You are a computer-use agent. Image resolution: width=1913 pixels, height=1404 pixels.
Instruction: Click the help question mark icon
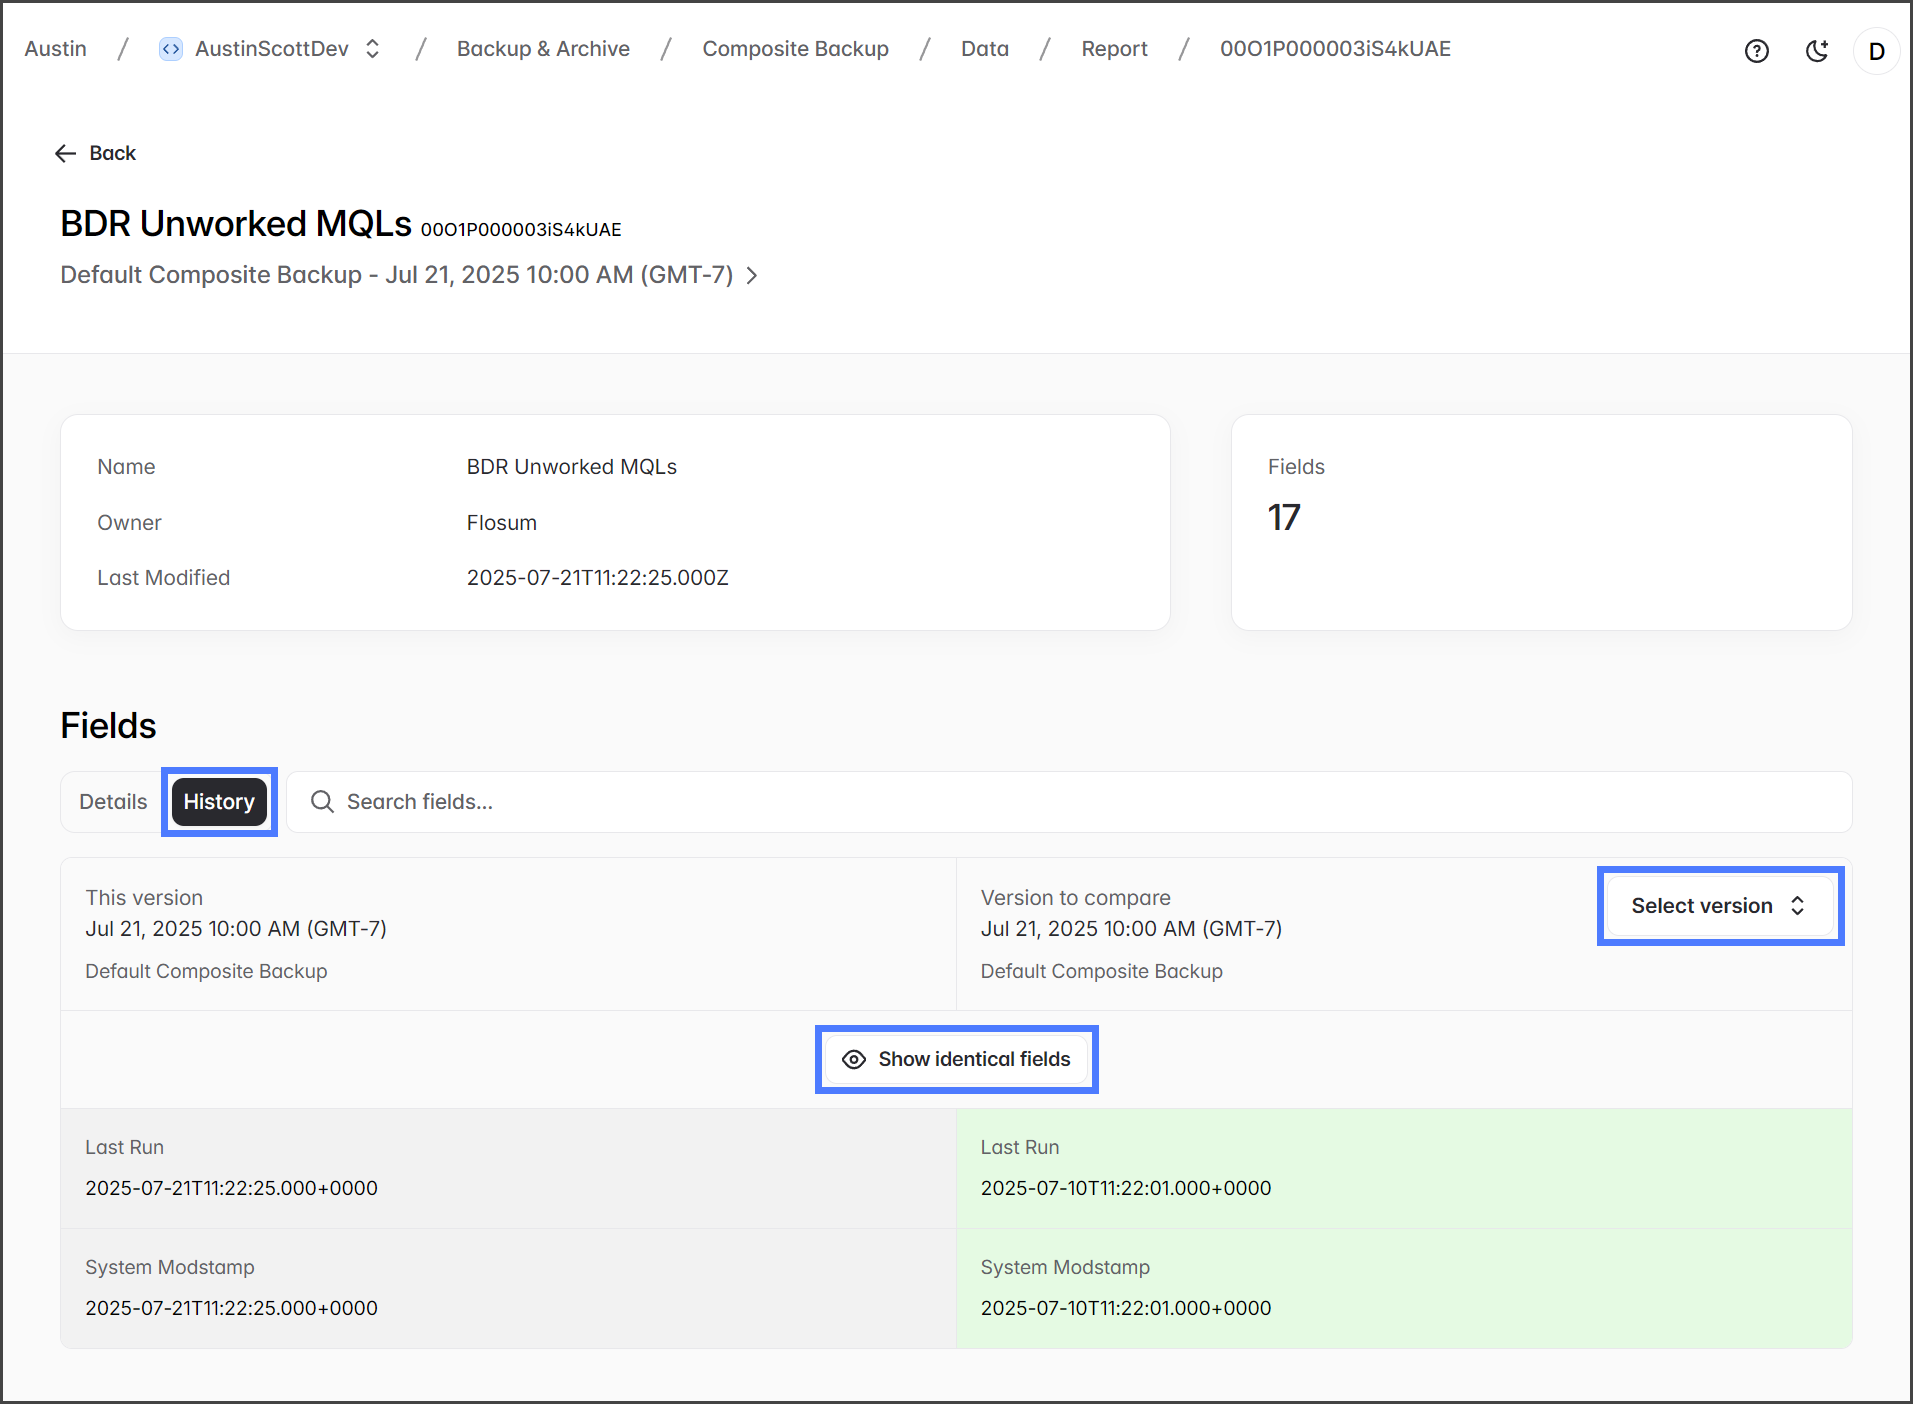(1756, 51)
